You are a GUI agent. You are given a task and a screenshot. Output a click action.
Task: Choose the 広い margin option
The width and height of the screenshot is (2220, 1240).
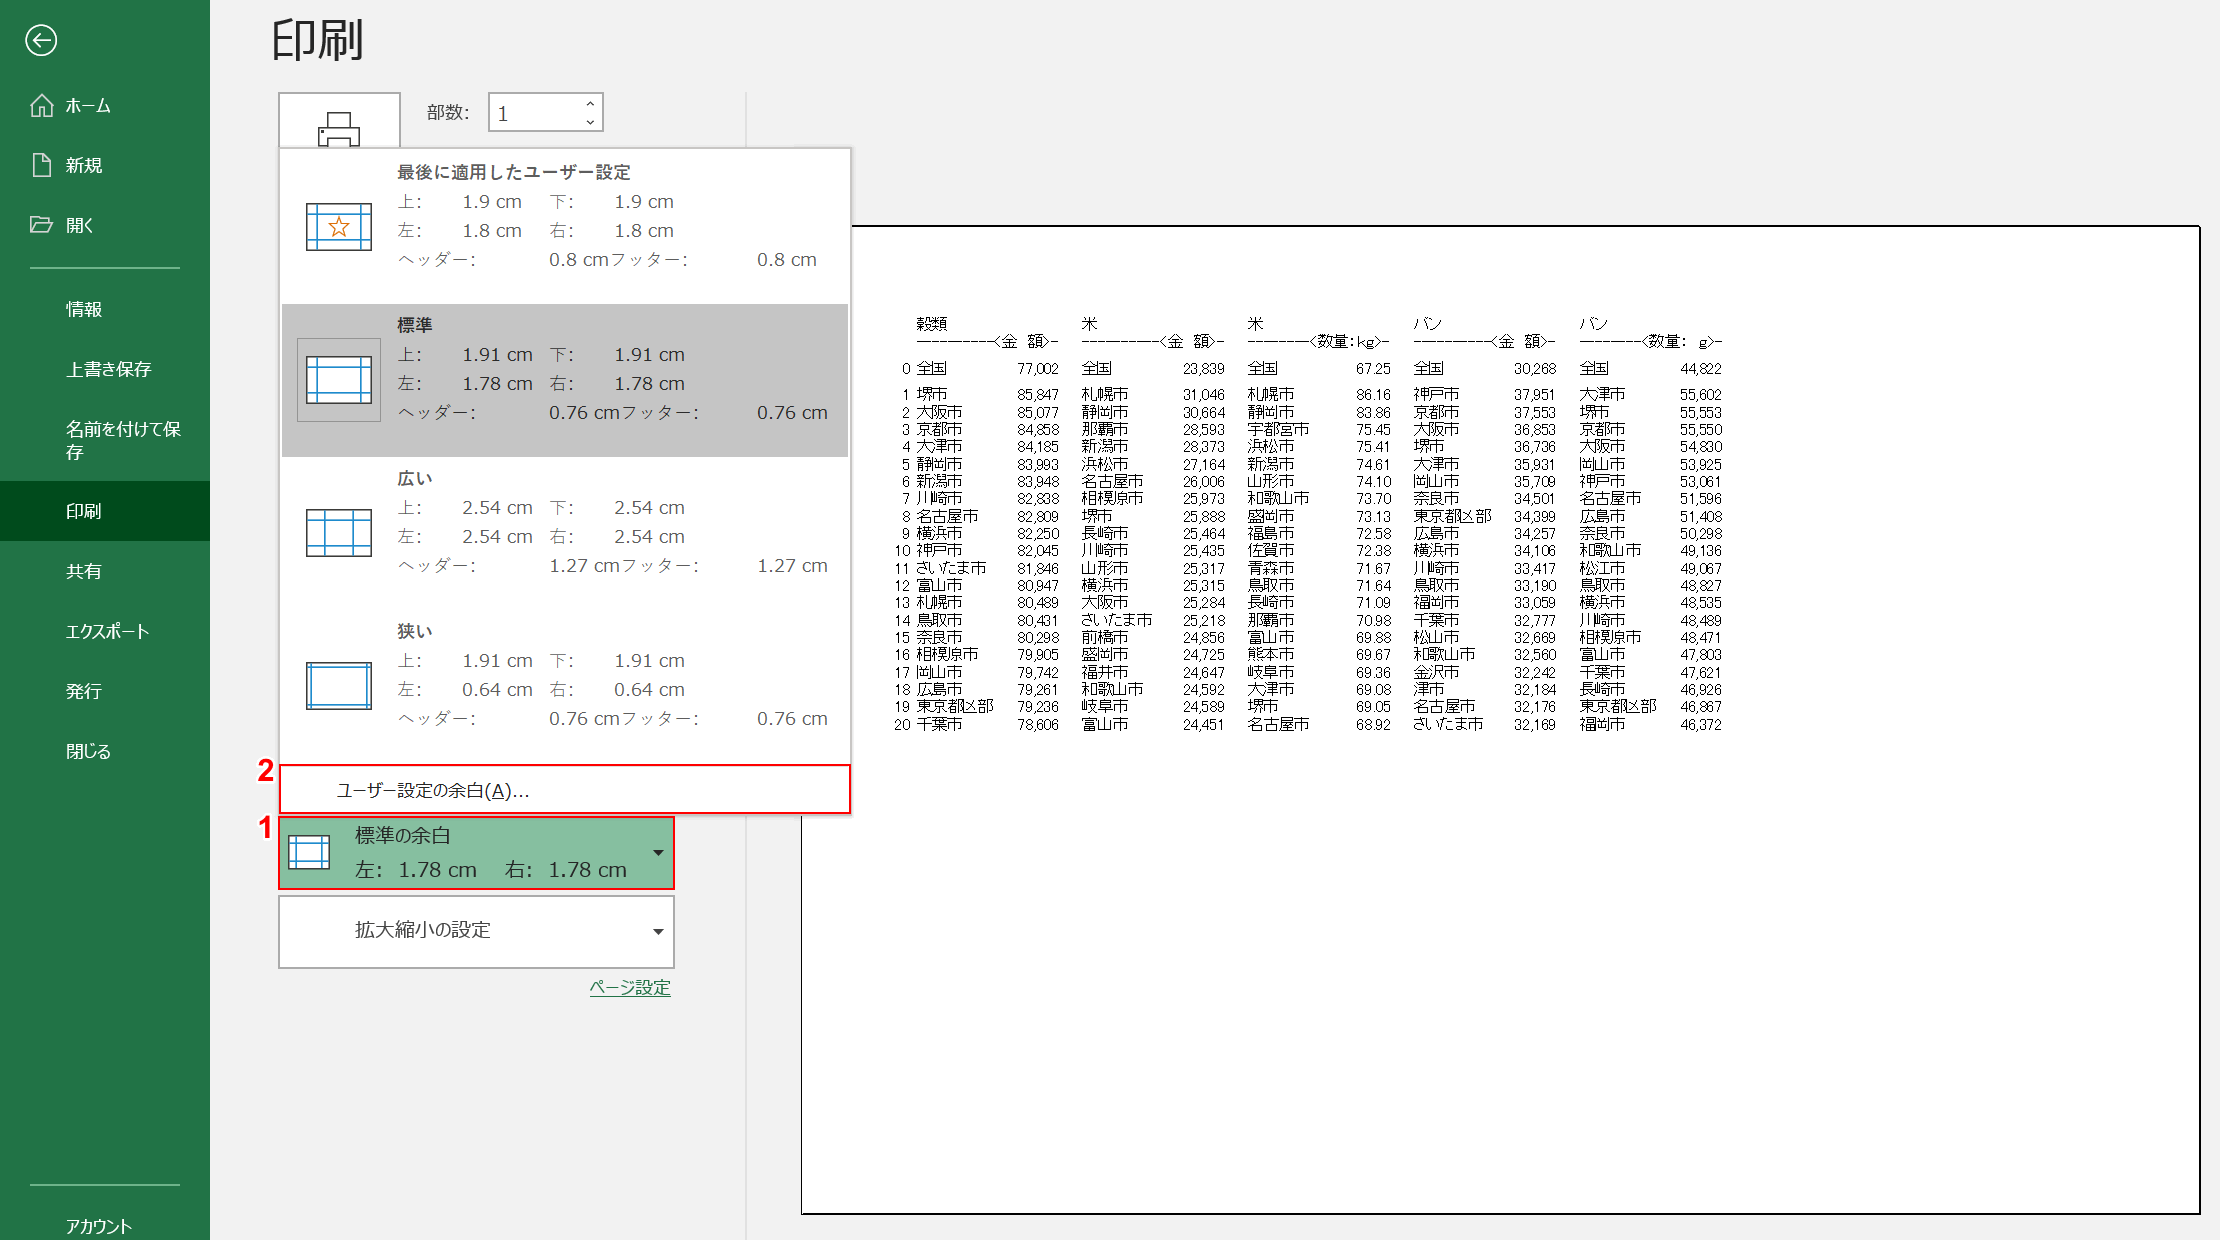click(565, 533)
